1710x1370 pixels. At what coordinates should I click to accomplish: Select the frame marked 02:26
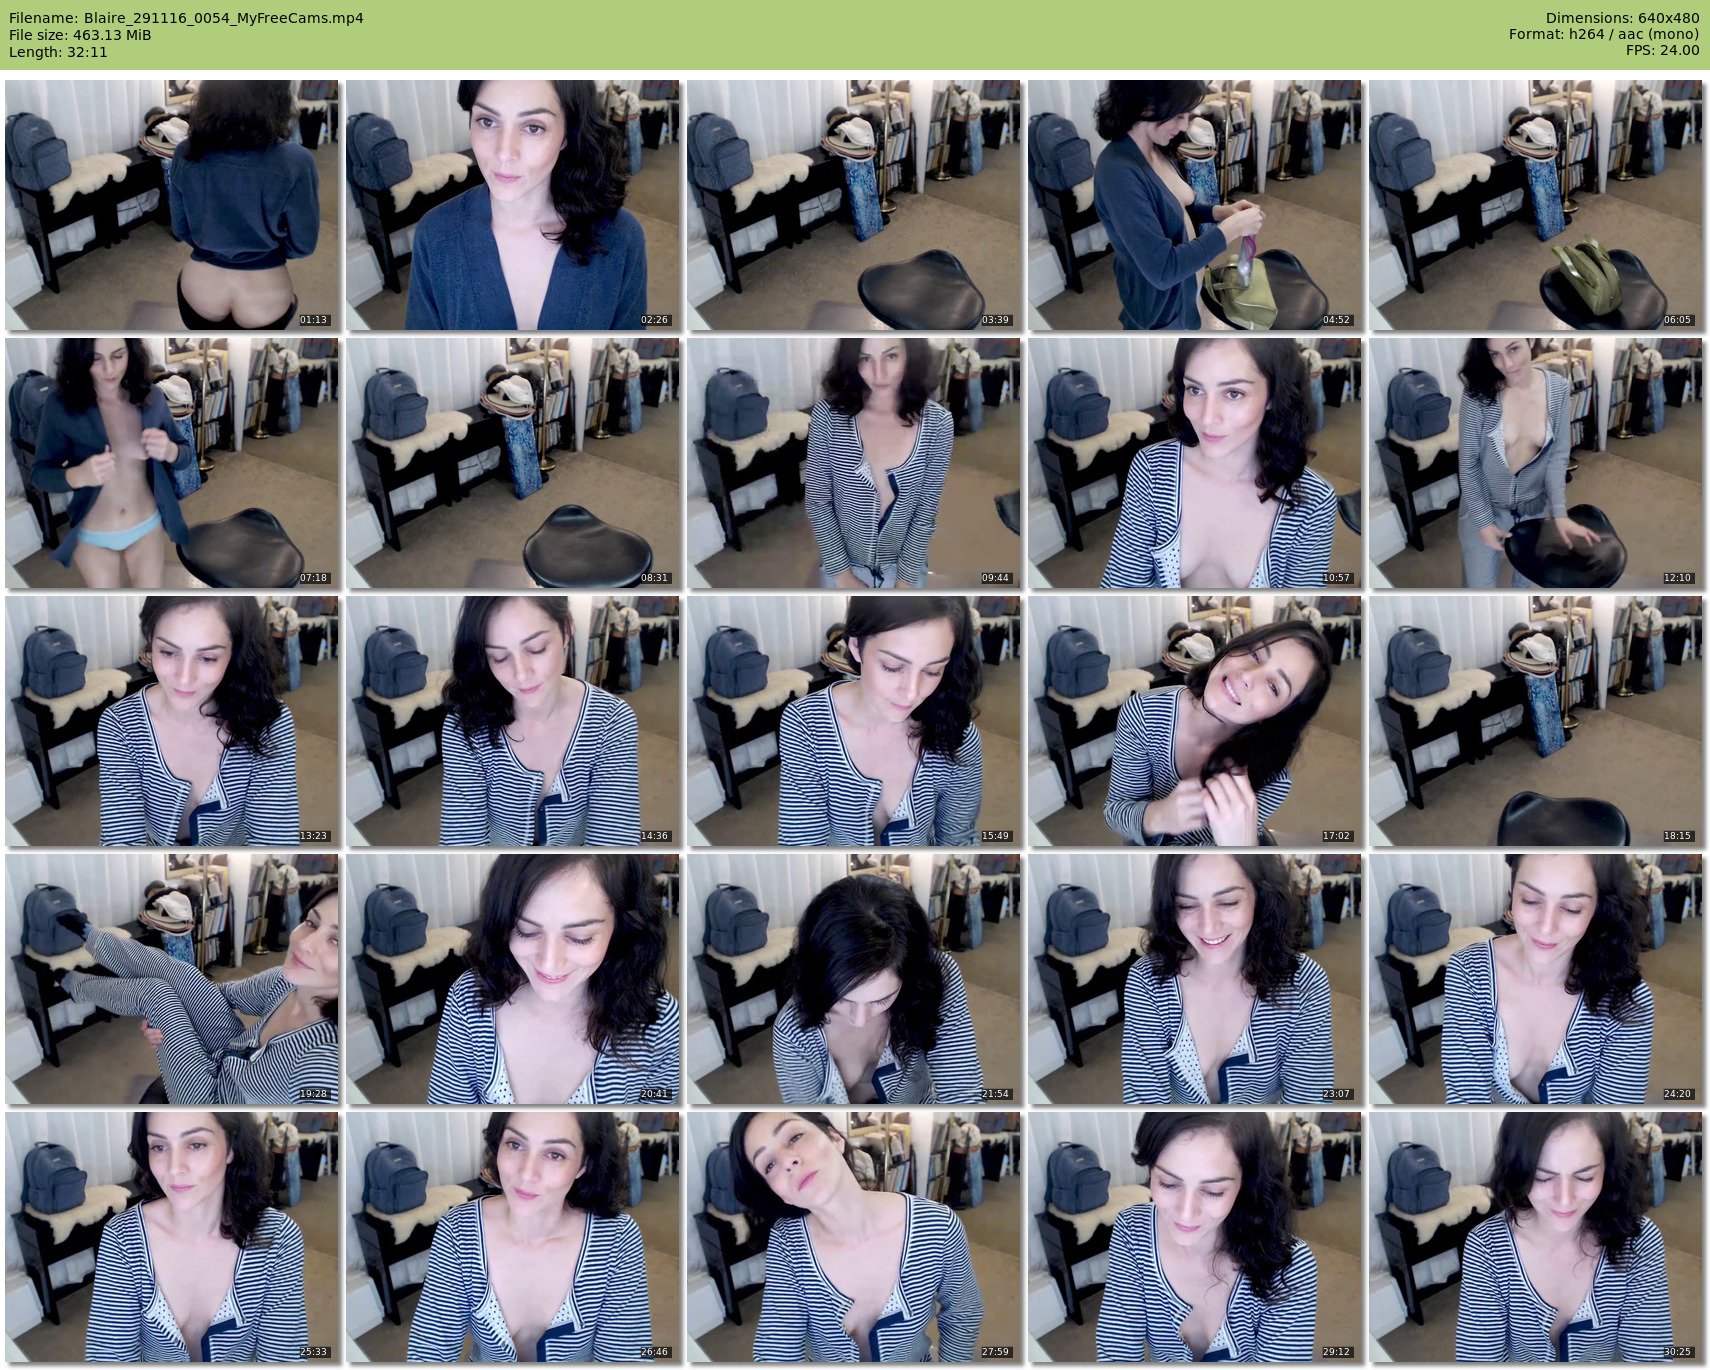(513, 205)
